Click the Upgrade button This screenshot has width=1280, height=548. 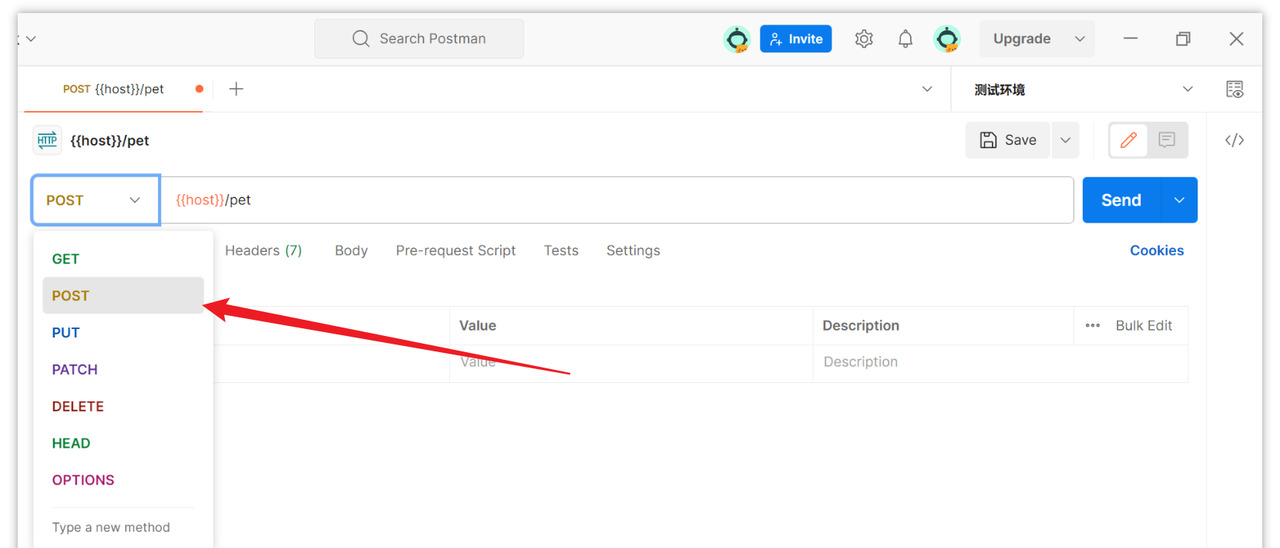pos(1022,39)
